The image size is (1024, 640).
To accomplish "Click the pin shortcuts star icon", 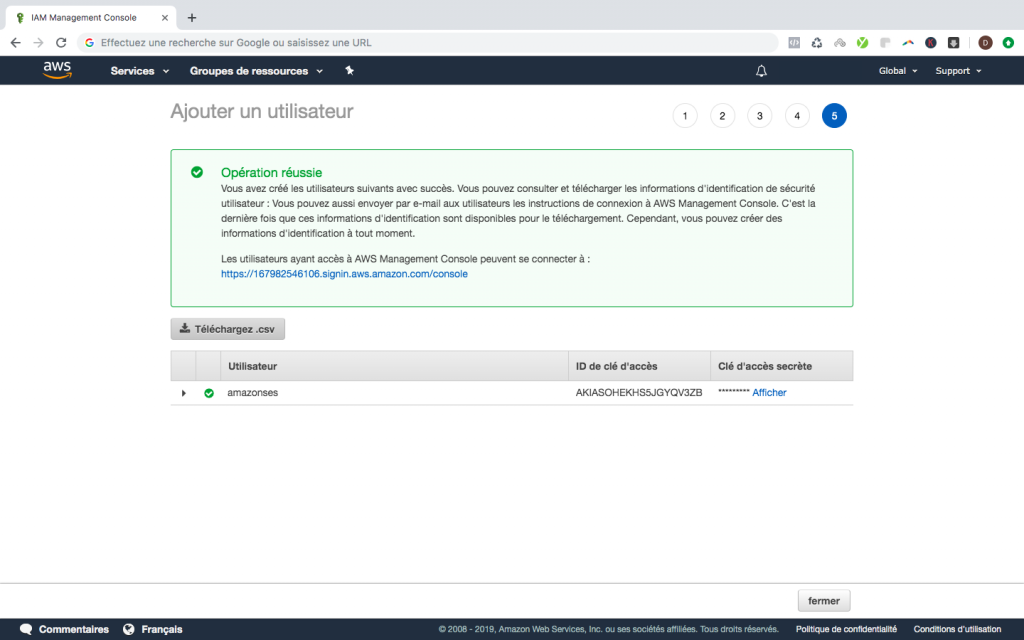I will coord(349,71).
